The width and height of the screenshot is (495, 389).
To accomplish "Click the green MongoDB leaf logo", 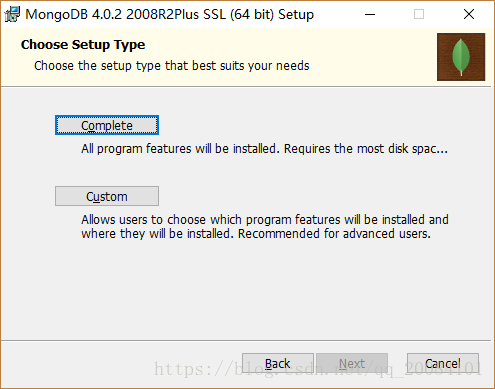I will tap(461, 57).
